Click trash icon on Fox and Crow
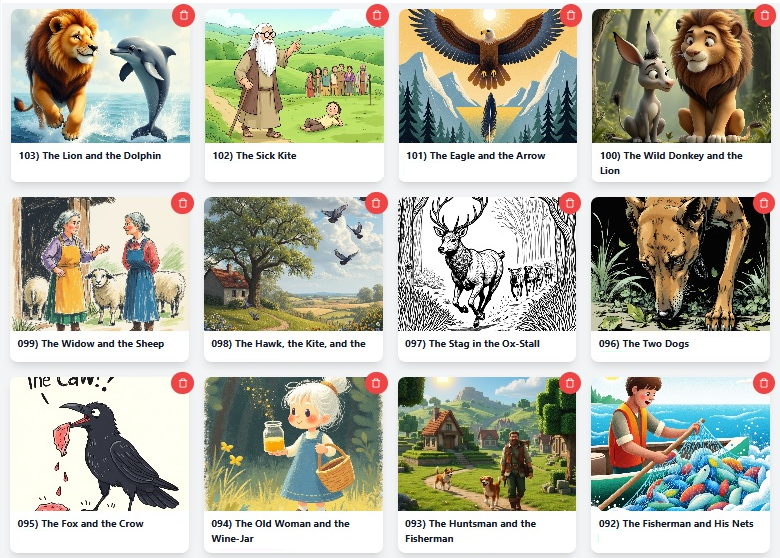The width and height of the screenshot is (780, 558). (183, 383)
